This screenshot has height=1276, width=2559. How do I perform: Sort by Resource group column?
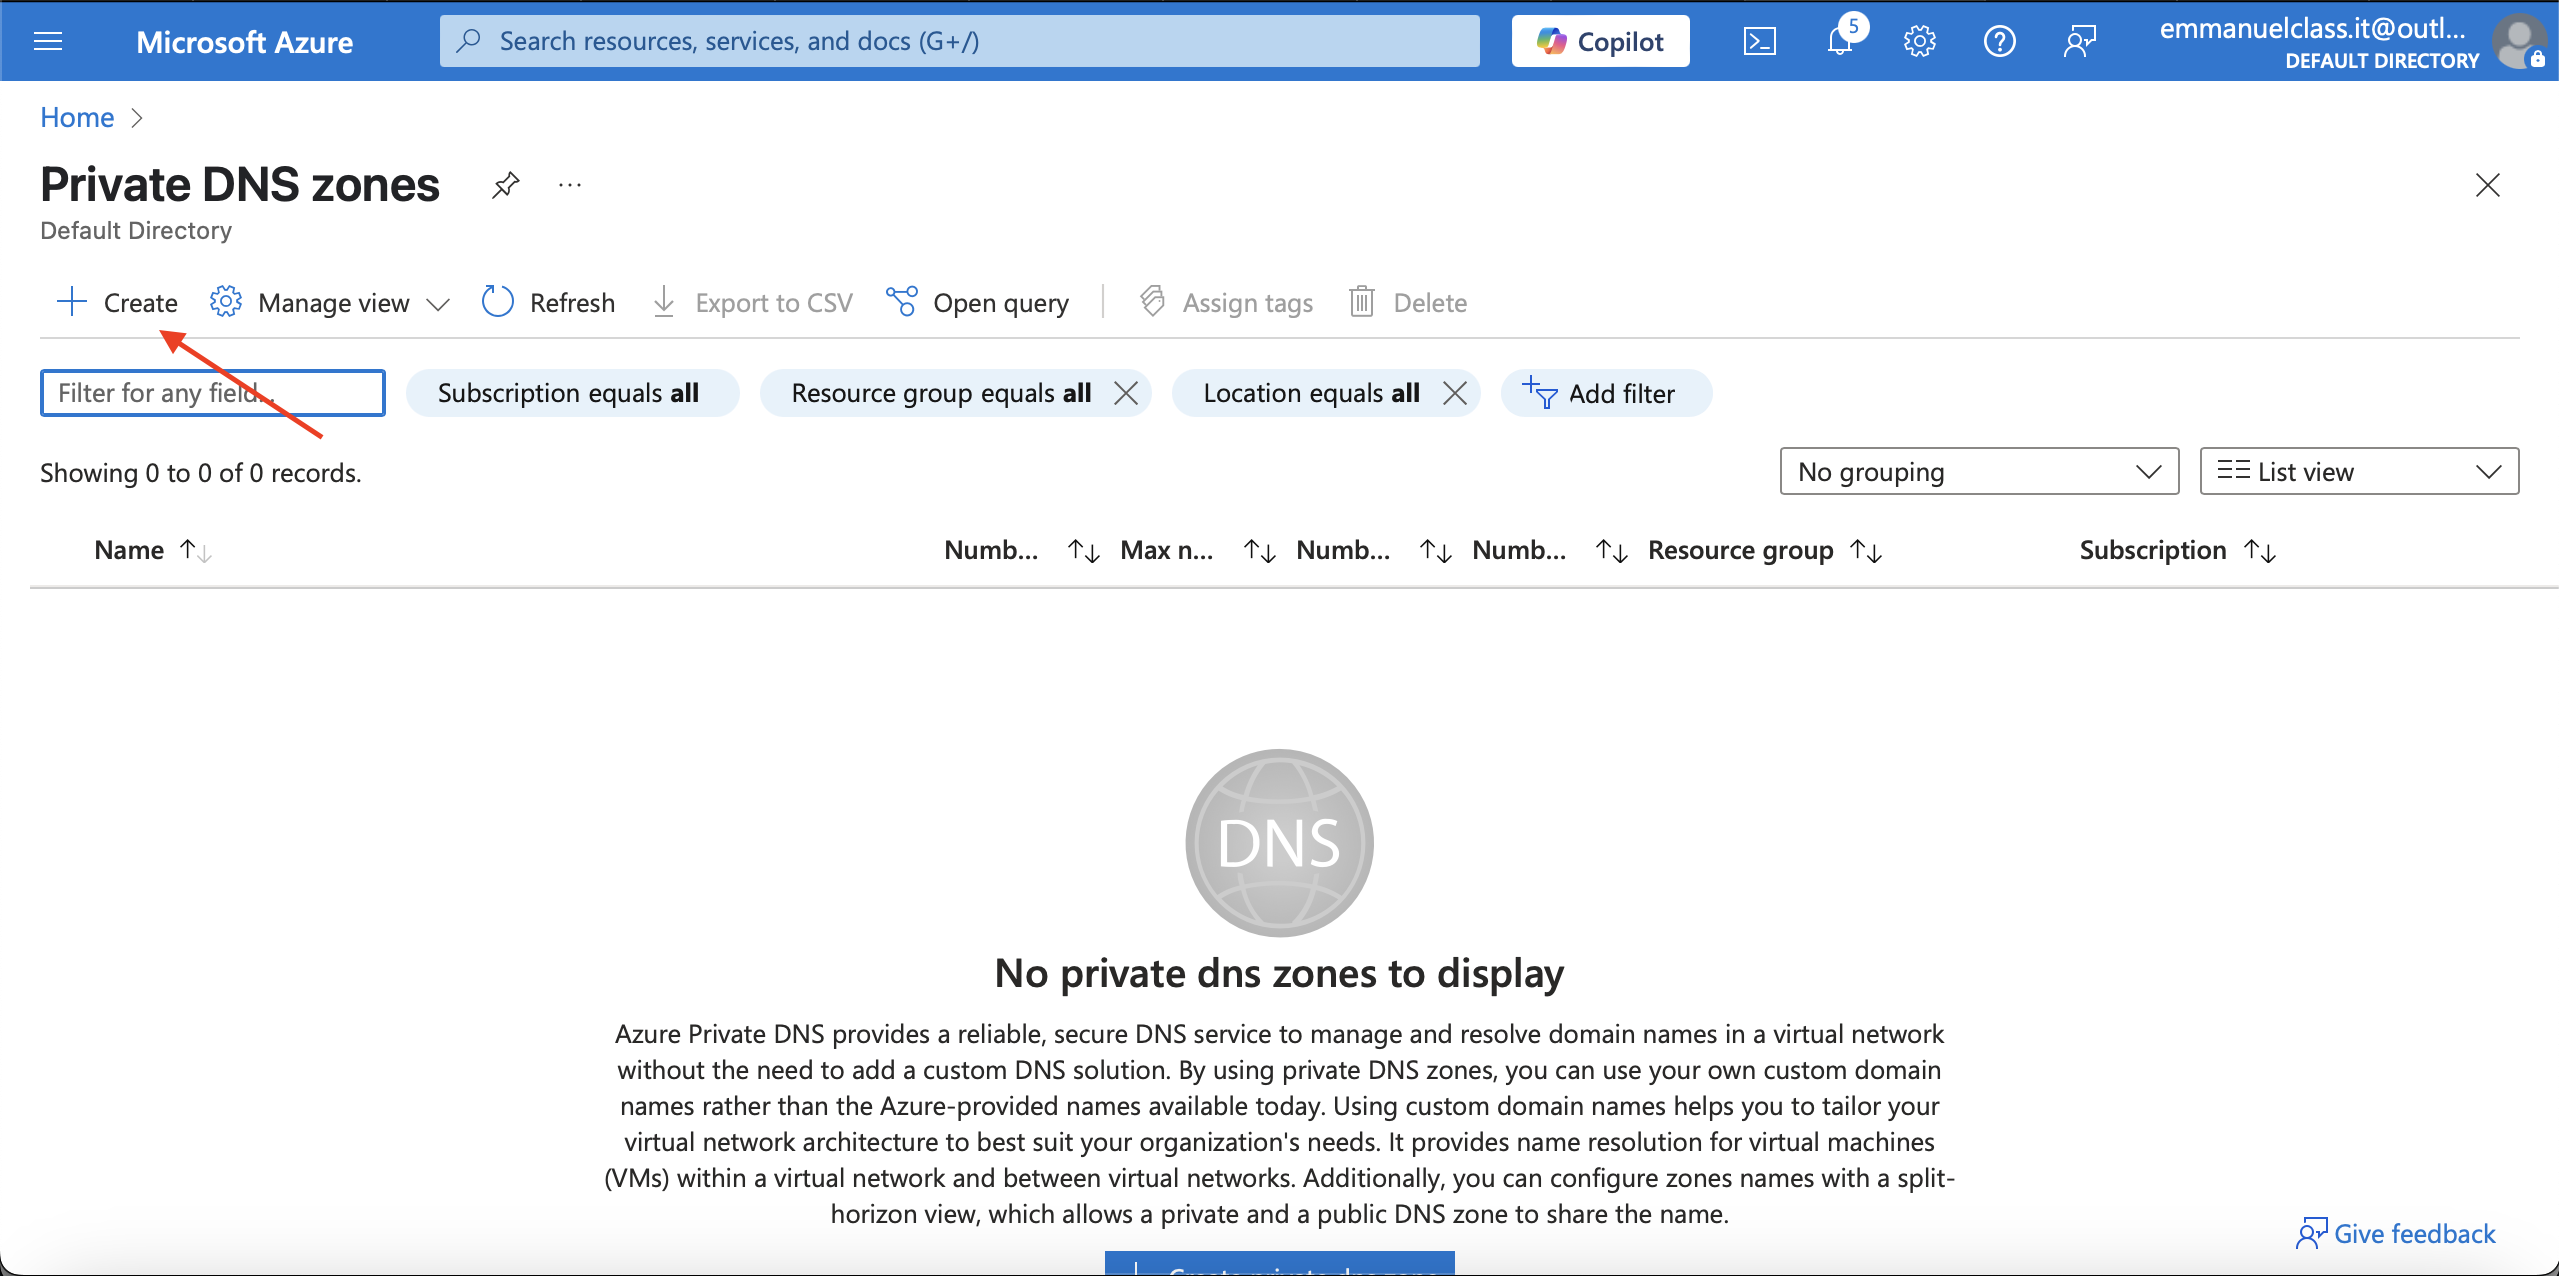click(1764, 550)
